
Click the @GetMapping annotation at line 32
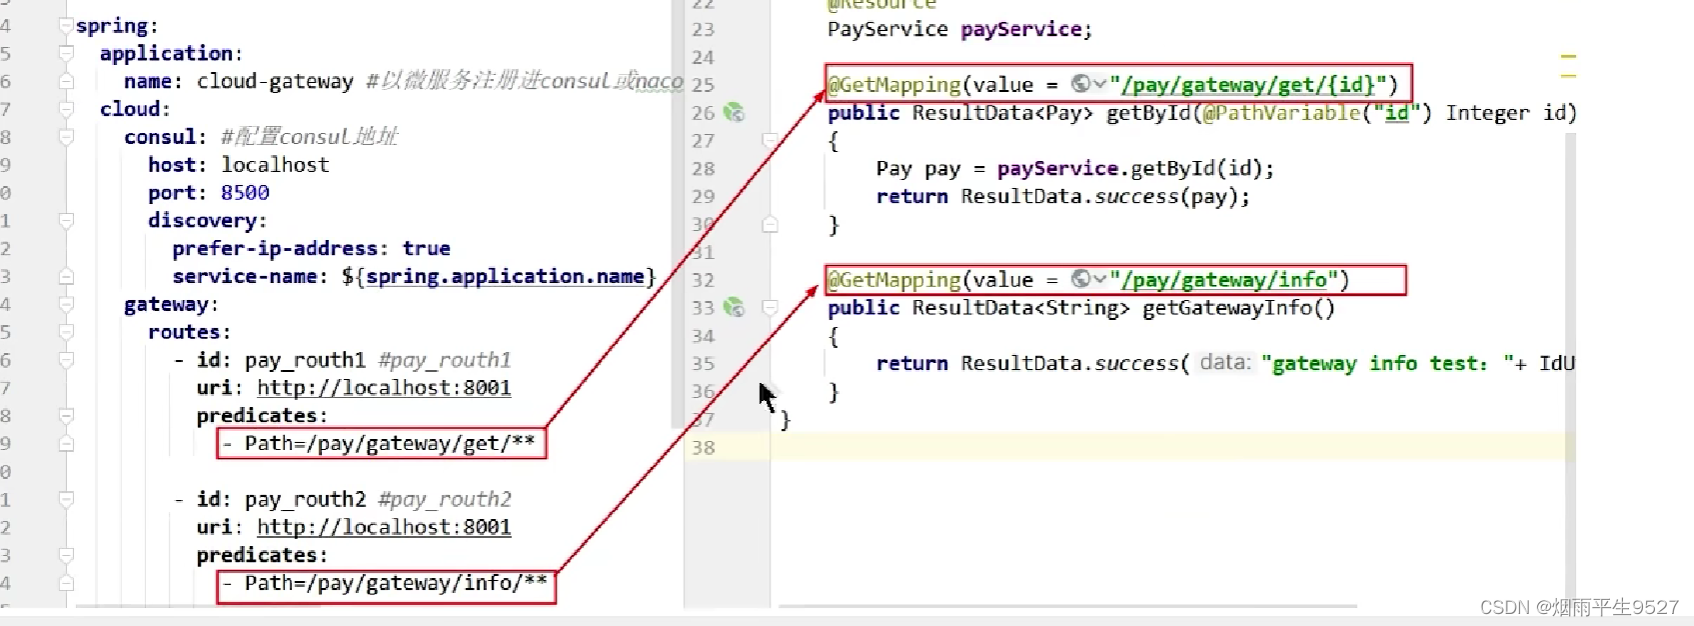point(894,279)
